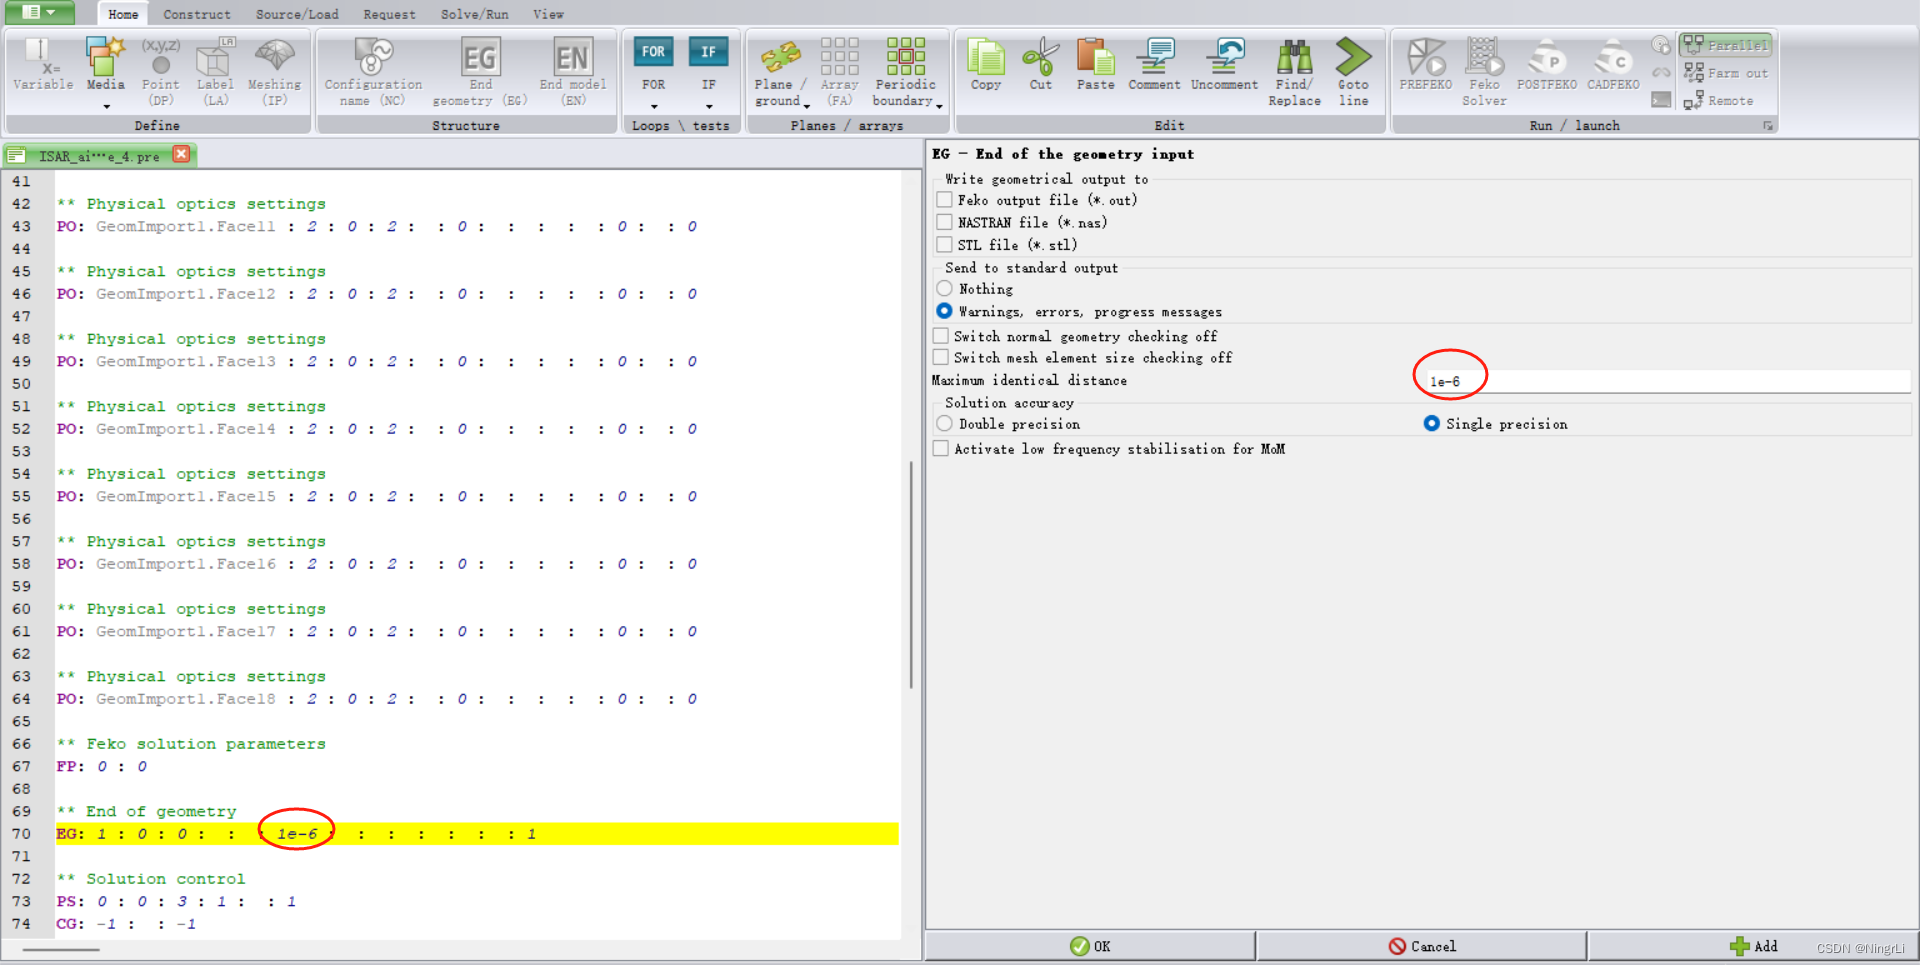This screenshot has width=1920, height=965.
Task: Open the Source/Load ribbon tab
Action: pos(297,14)
